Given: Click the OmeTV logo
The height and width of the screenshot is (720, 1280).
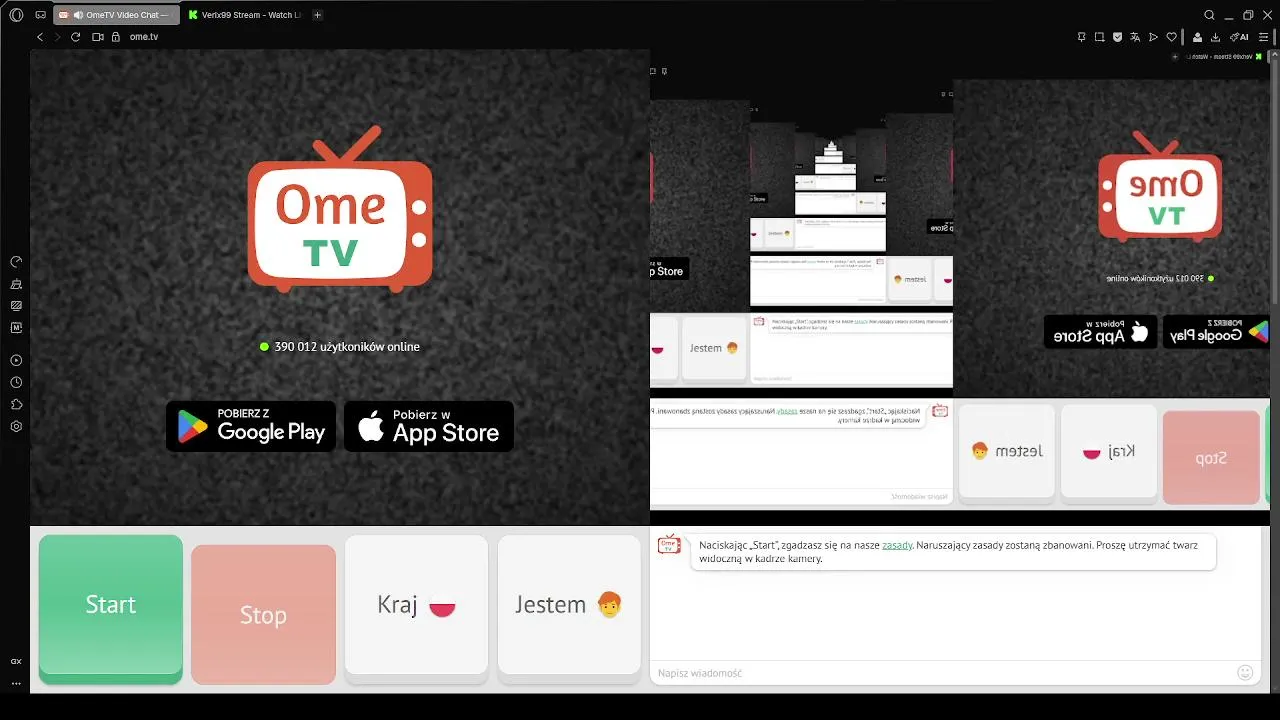Looking at the screenshot, I should 340,209.
